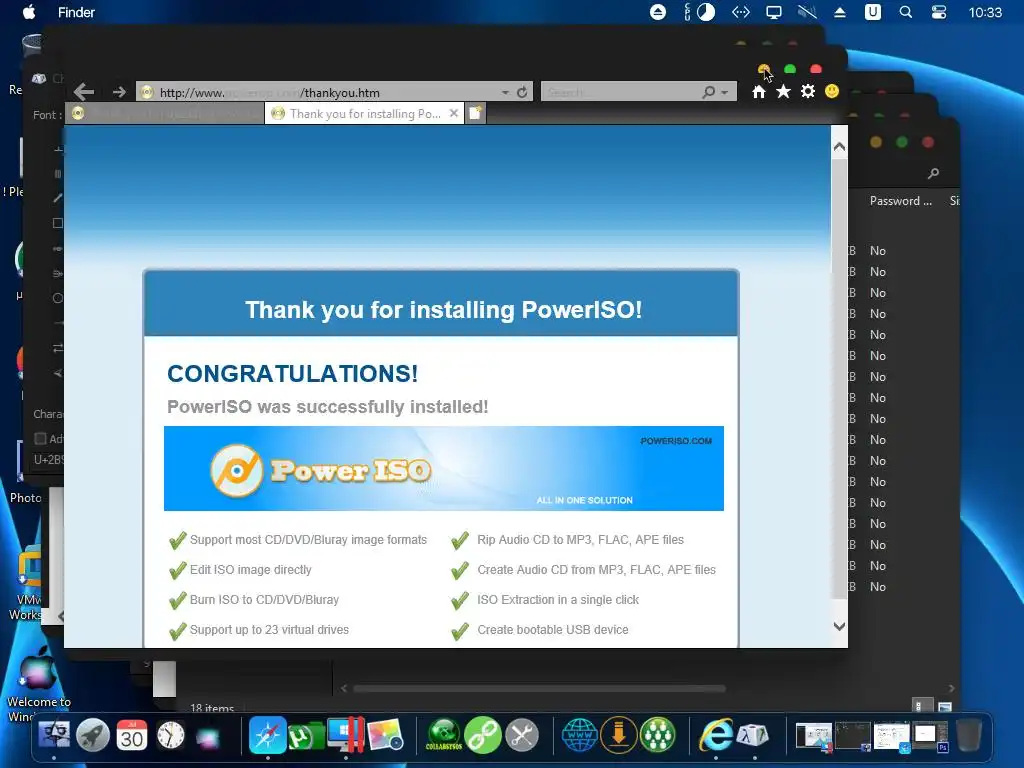Click 'Support up to 23 virtual drives' text
Image resolution: width=1024 pixels, height=768 pixels.
tap(269, 630)
